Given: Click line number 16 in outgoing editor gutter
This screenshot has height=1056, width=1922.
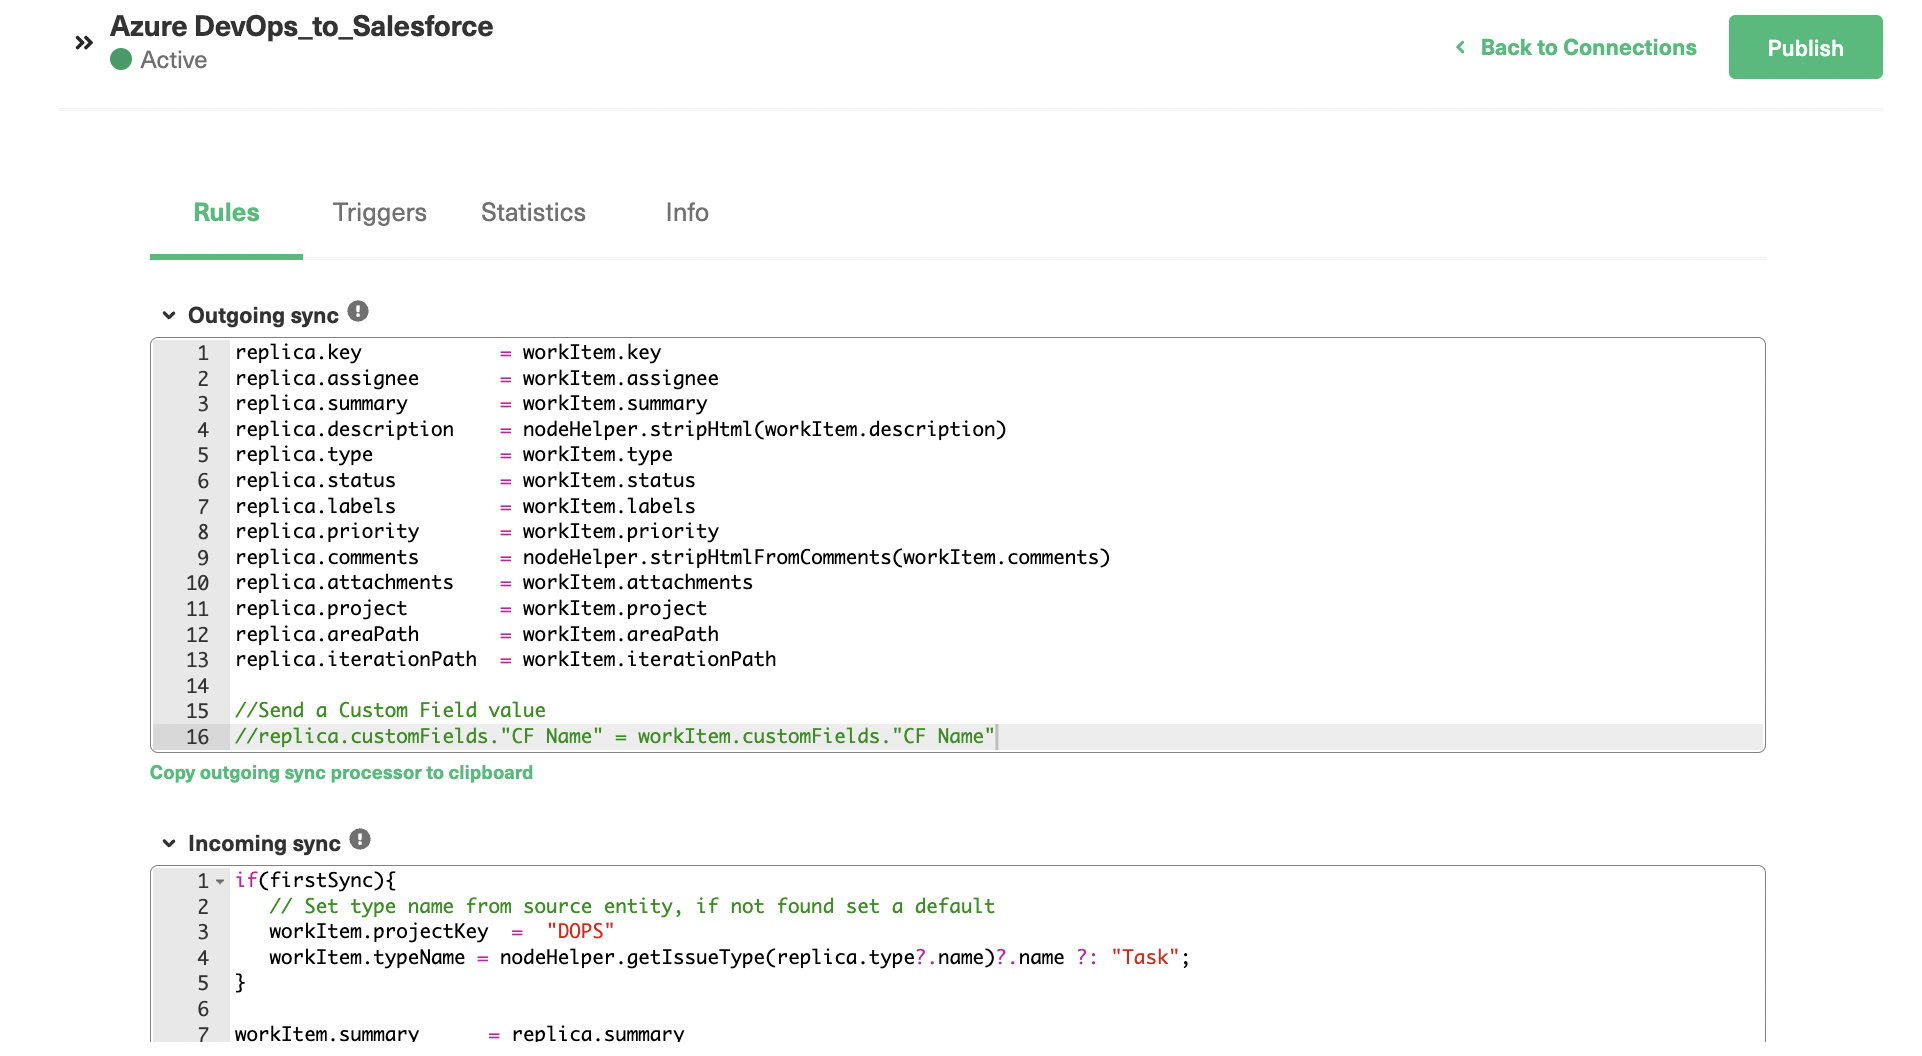Looking at the screenshot, I should coord(197,737).
